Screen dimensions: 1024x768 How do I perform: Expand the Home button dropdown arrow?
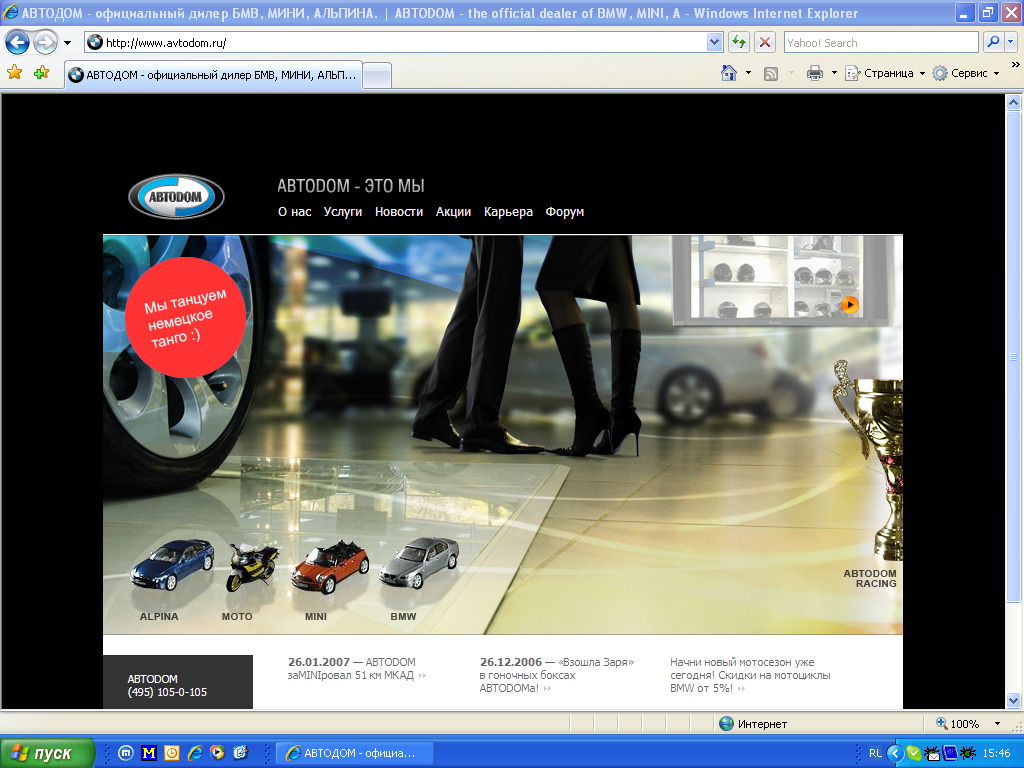pos(748,73)
